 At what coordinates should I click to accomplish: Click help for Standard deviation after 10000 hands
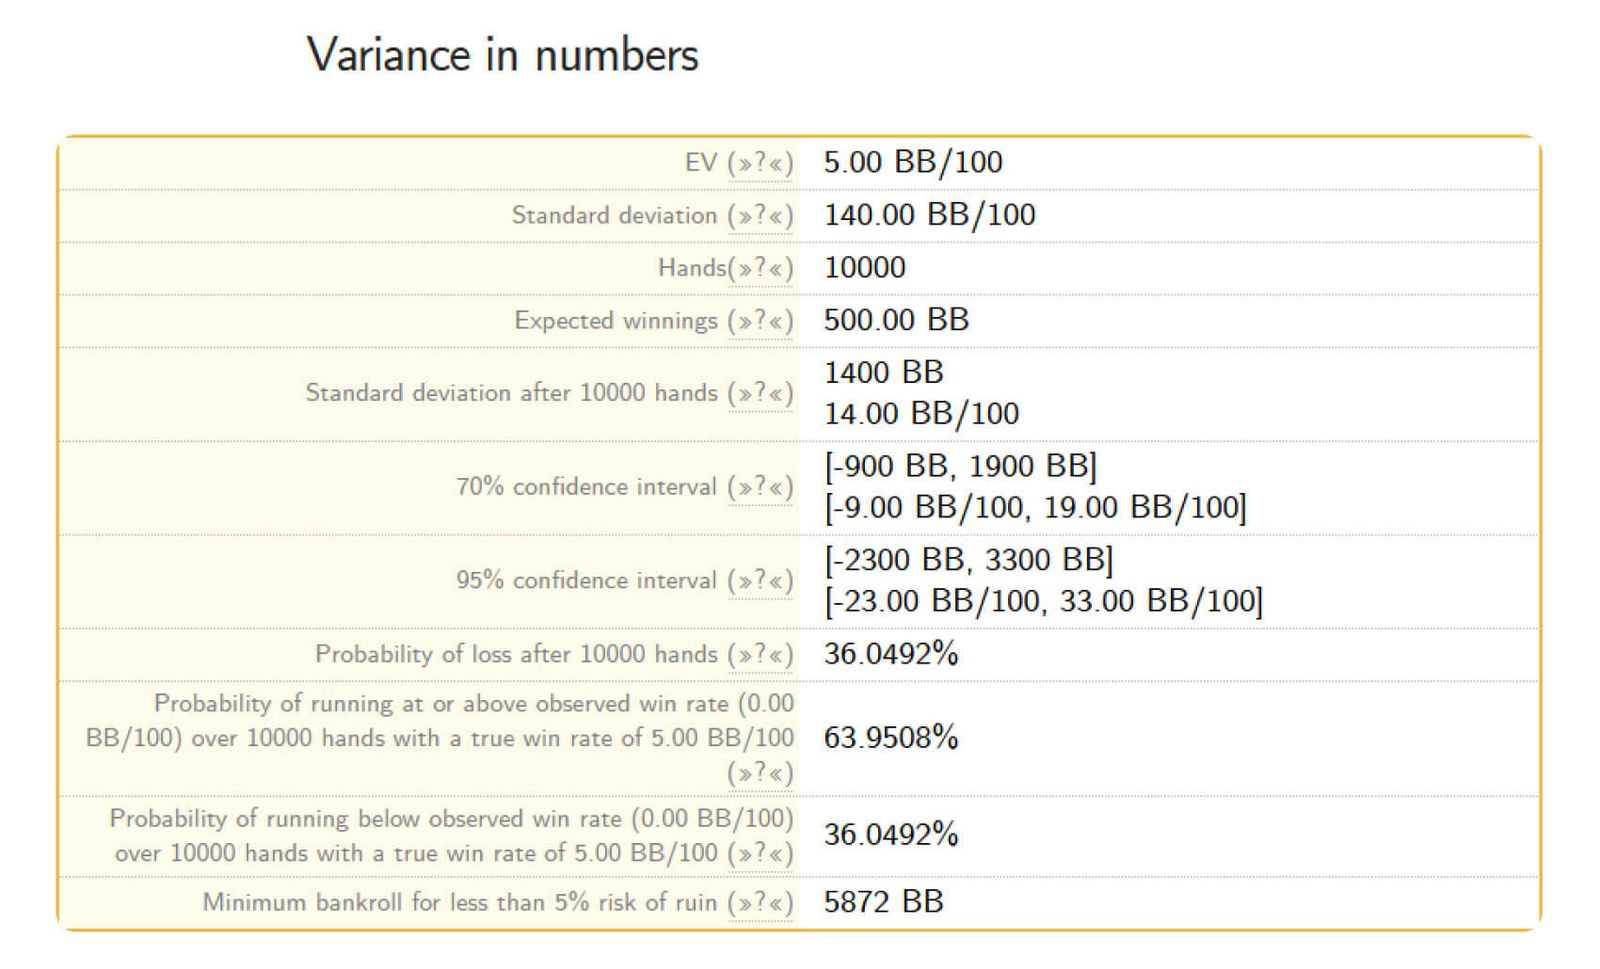click(760, 394)
